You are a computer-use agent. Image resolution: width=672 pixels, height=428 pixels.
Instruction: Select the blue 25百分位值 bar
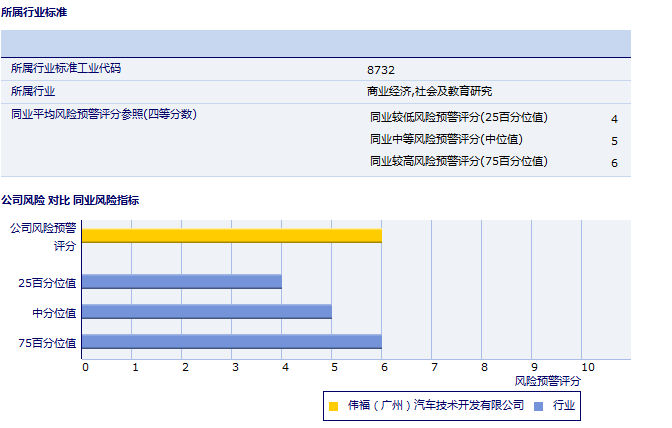181,282
